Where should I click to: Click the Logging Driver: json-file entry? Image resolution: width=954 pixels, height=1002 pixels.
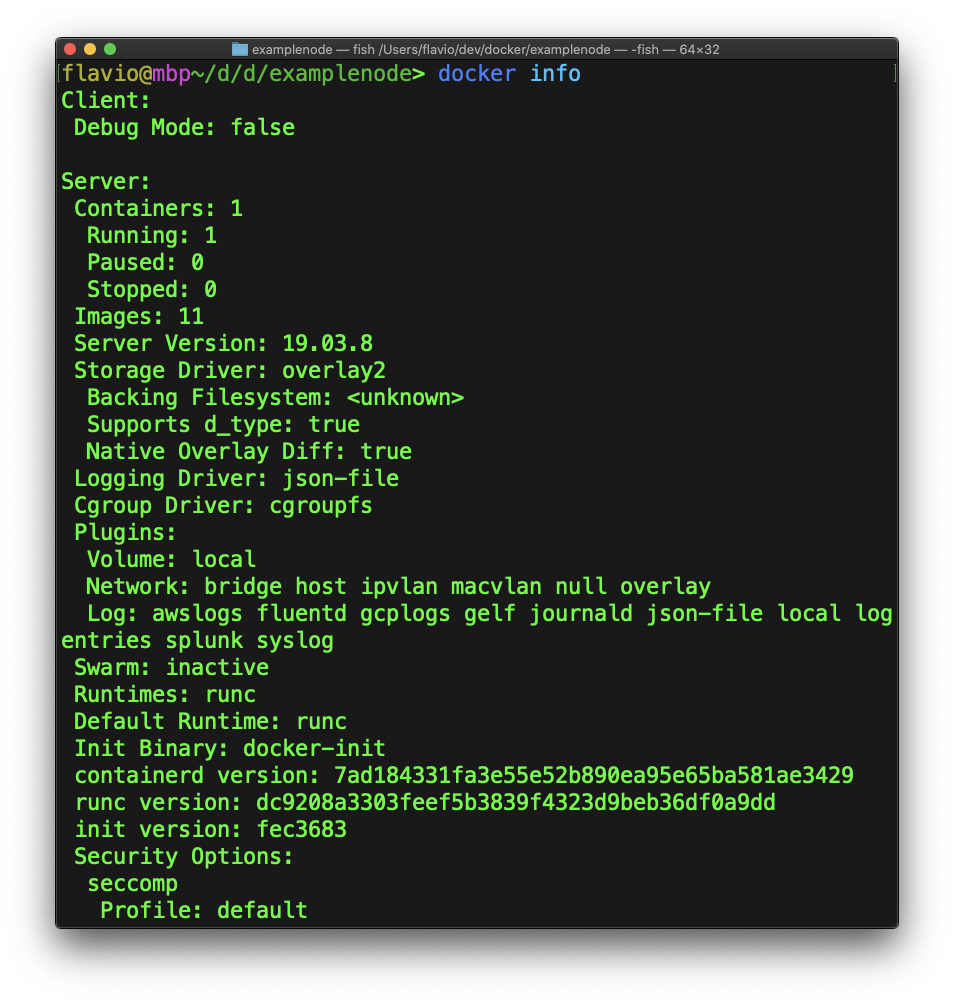point(236,478)
